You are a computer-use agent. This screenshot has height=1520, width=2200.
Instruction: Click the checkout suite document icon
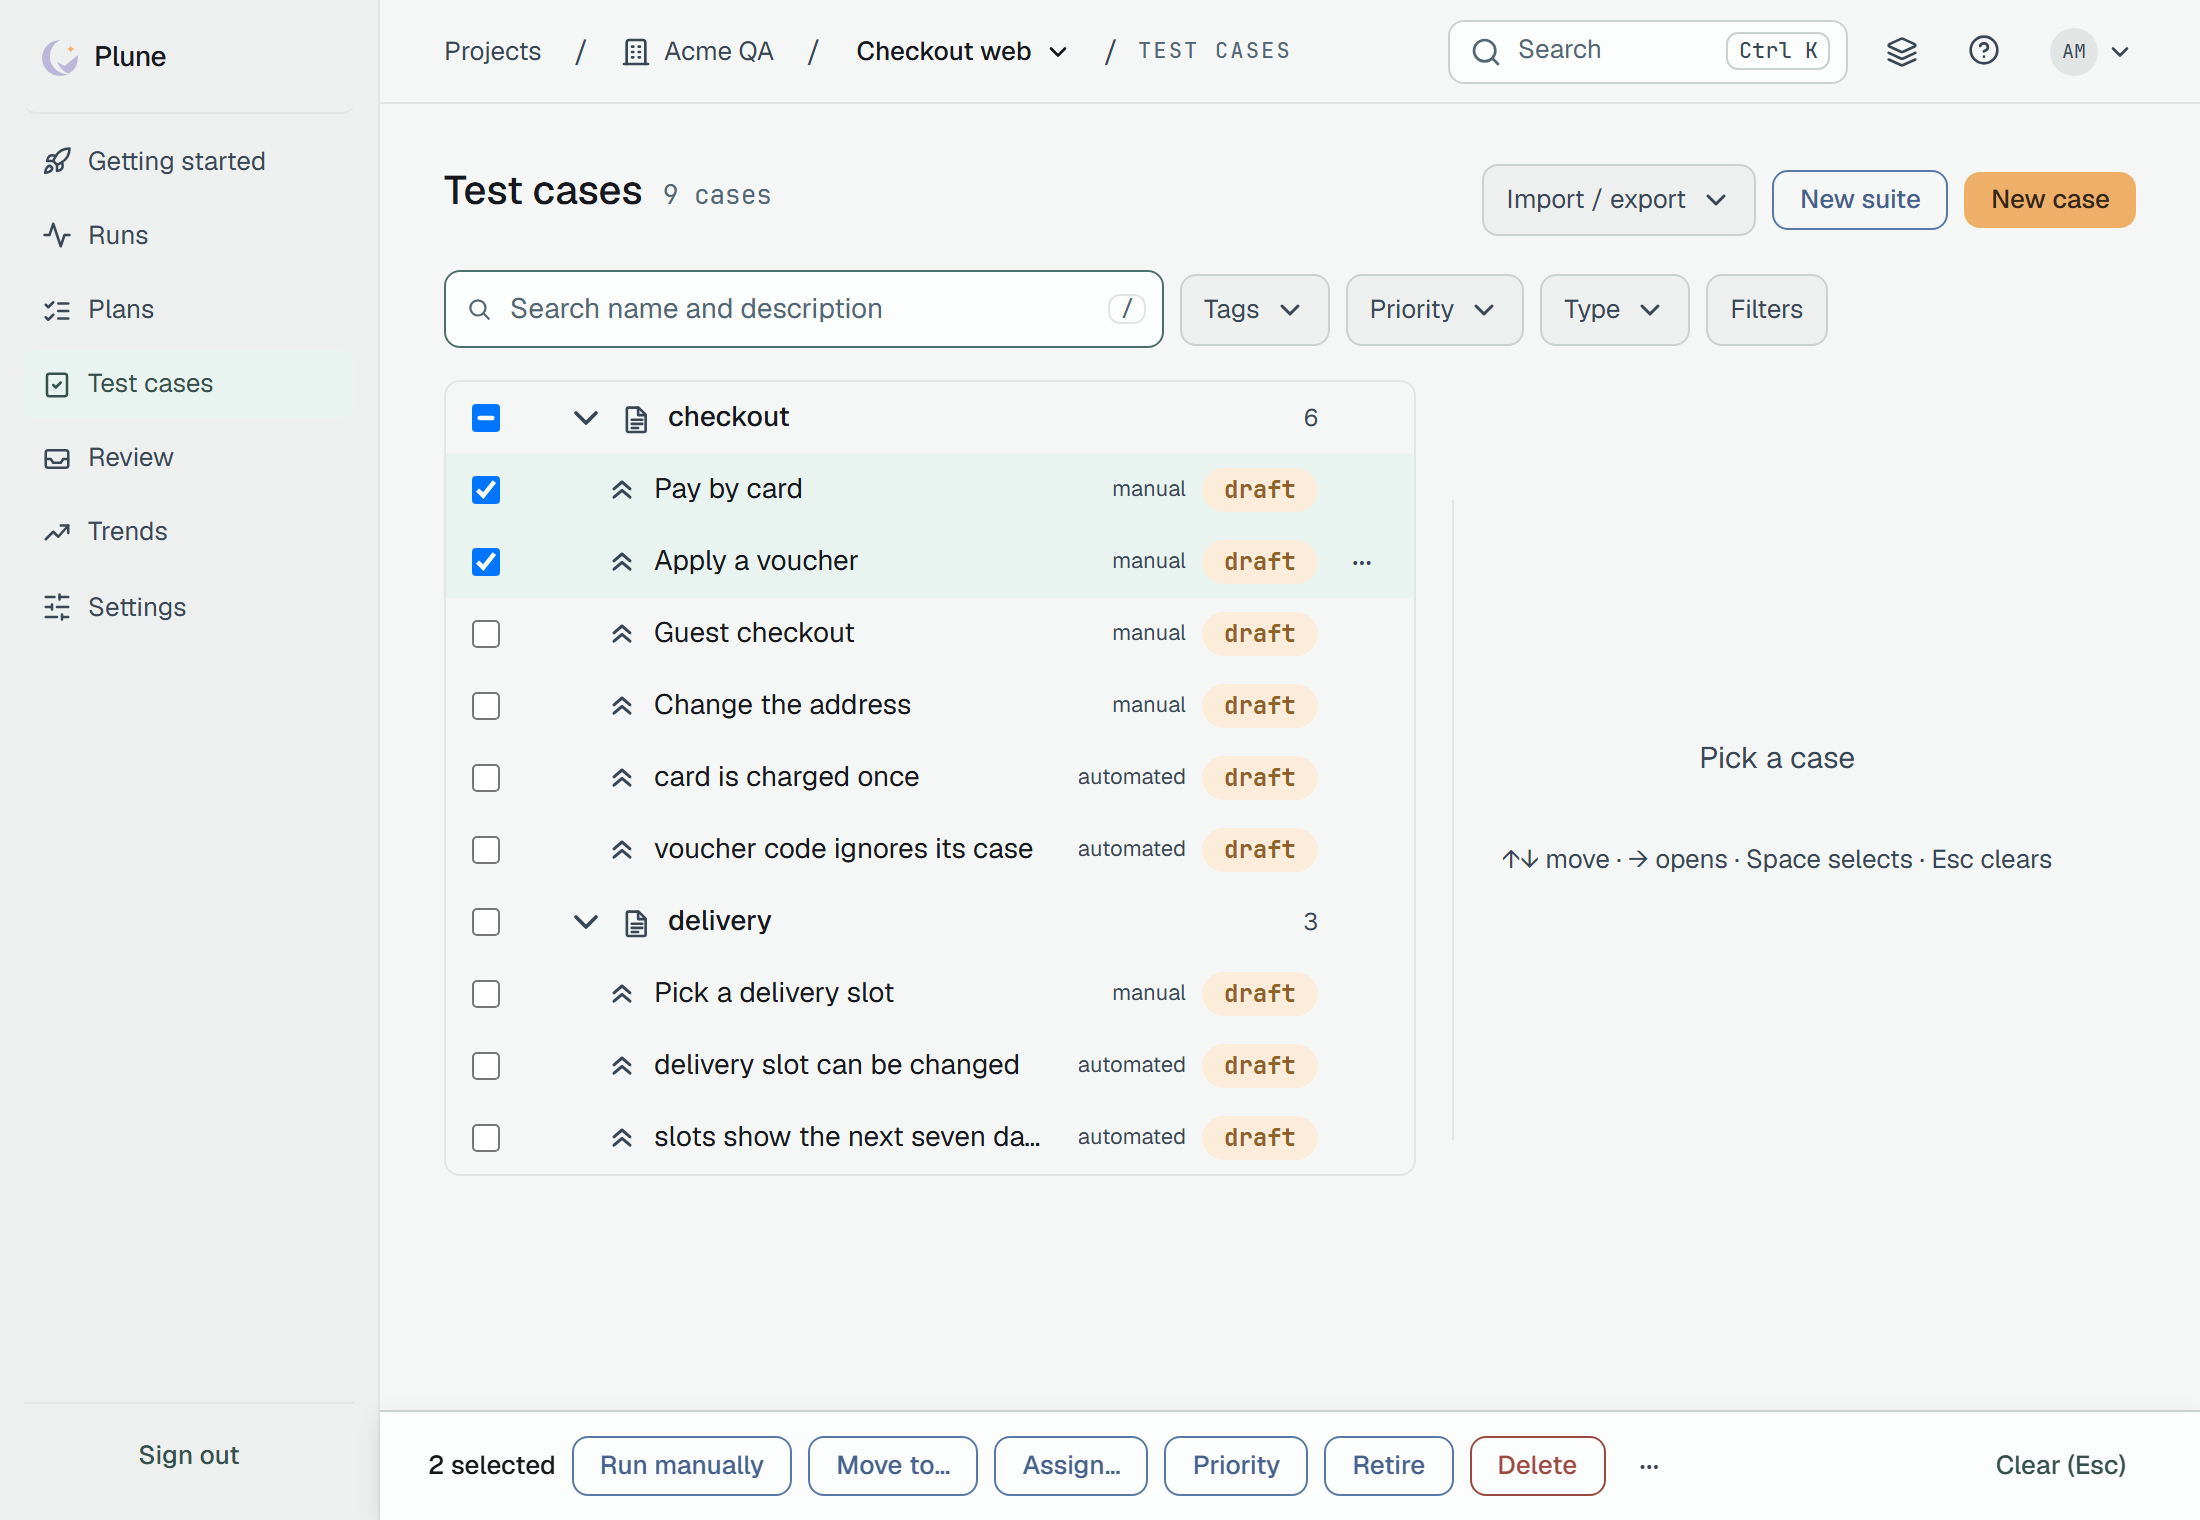tap(636, 419)
